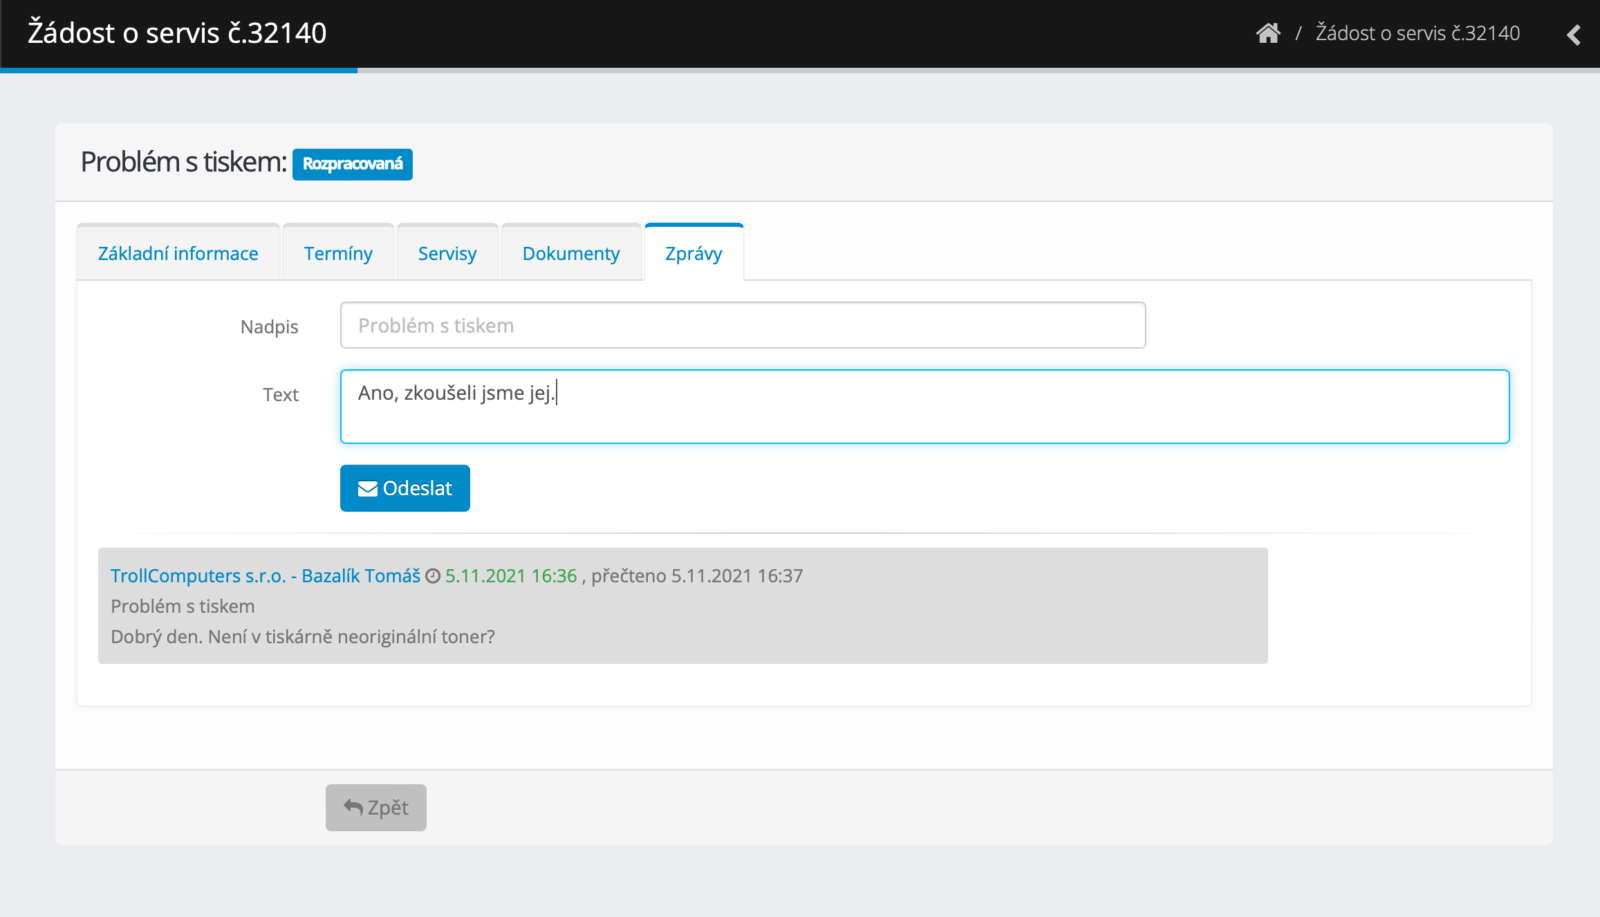The image size is (1600, 917).
Task: Open the Dokumenty tab
Action: click(x=571, y=253)
